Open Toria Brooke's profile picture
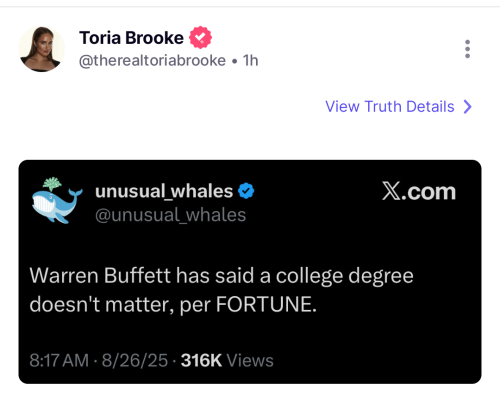 coord(41,49)
